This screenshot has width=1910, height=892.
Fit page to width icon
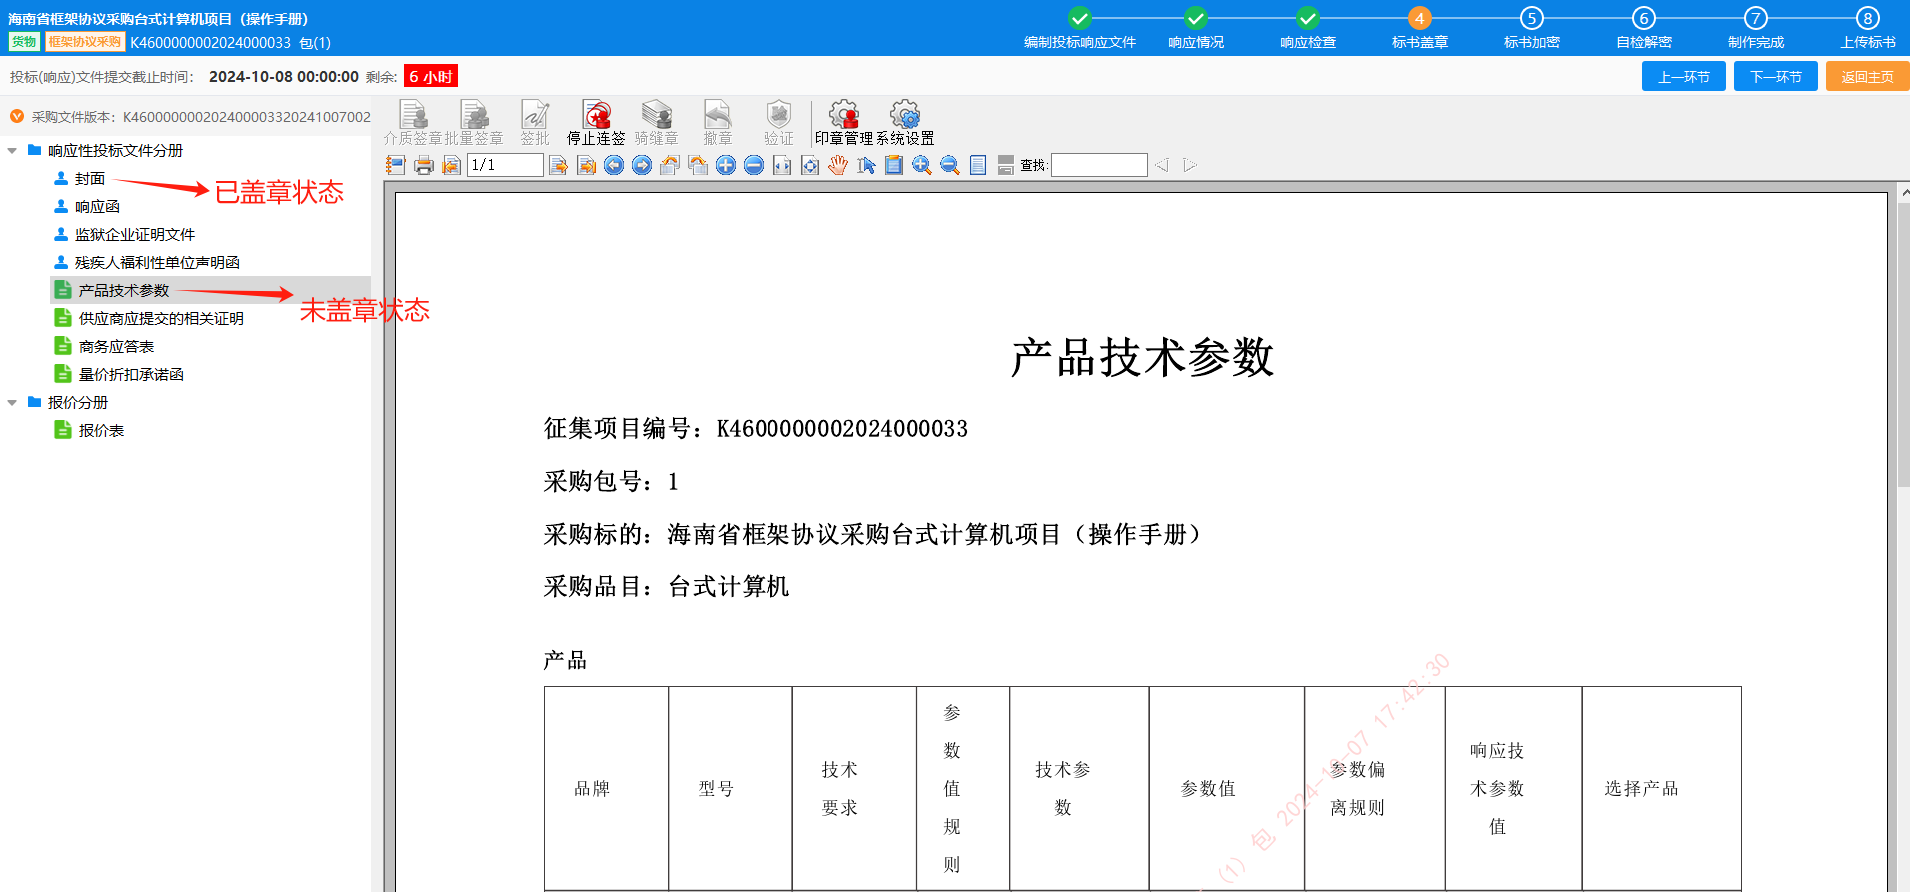[782, 165]
